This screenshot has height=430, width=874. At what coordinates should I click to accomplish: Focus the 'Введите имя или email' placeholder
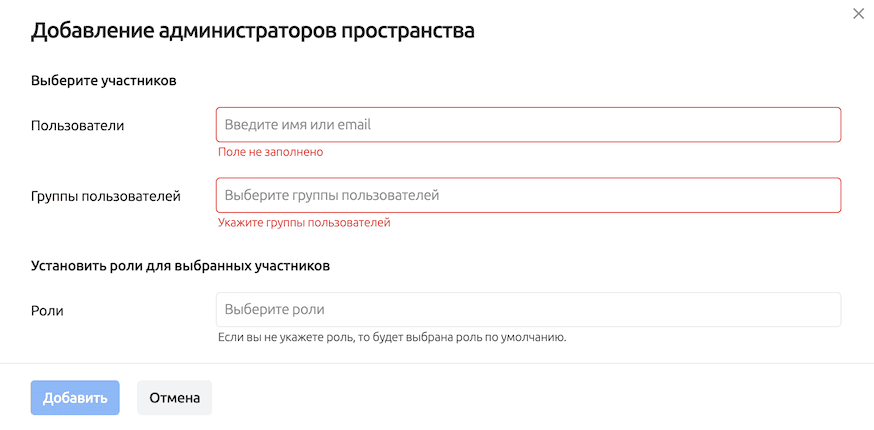click(x=298, y=125)
